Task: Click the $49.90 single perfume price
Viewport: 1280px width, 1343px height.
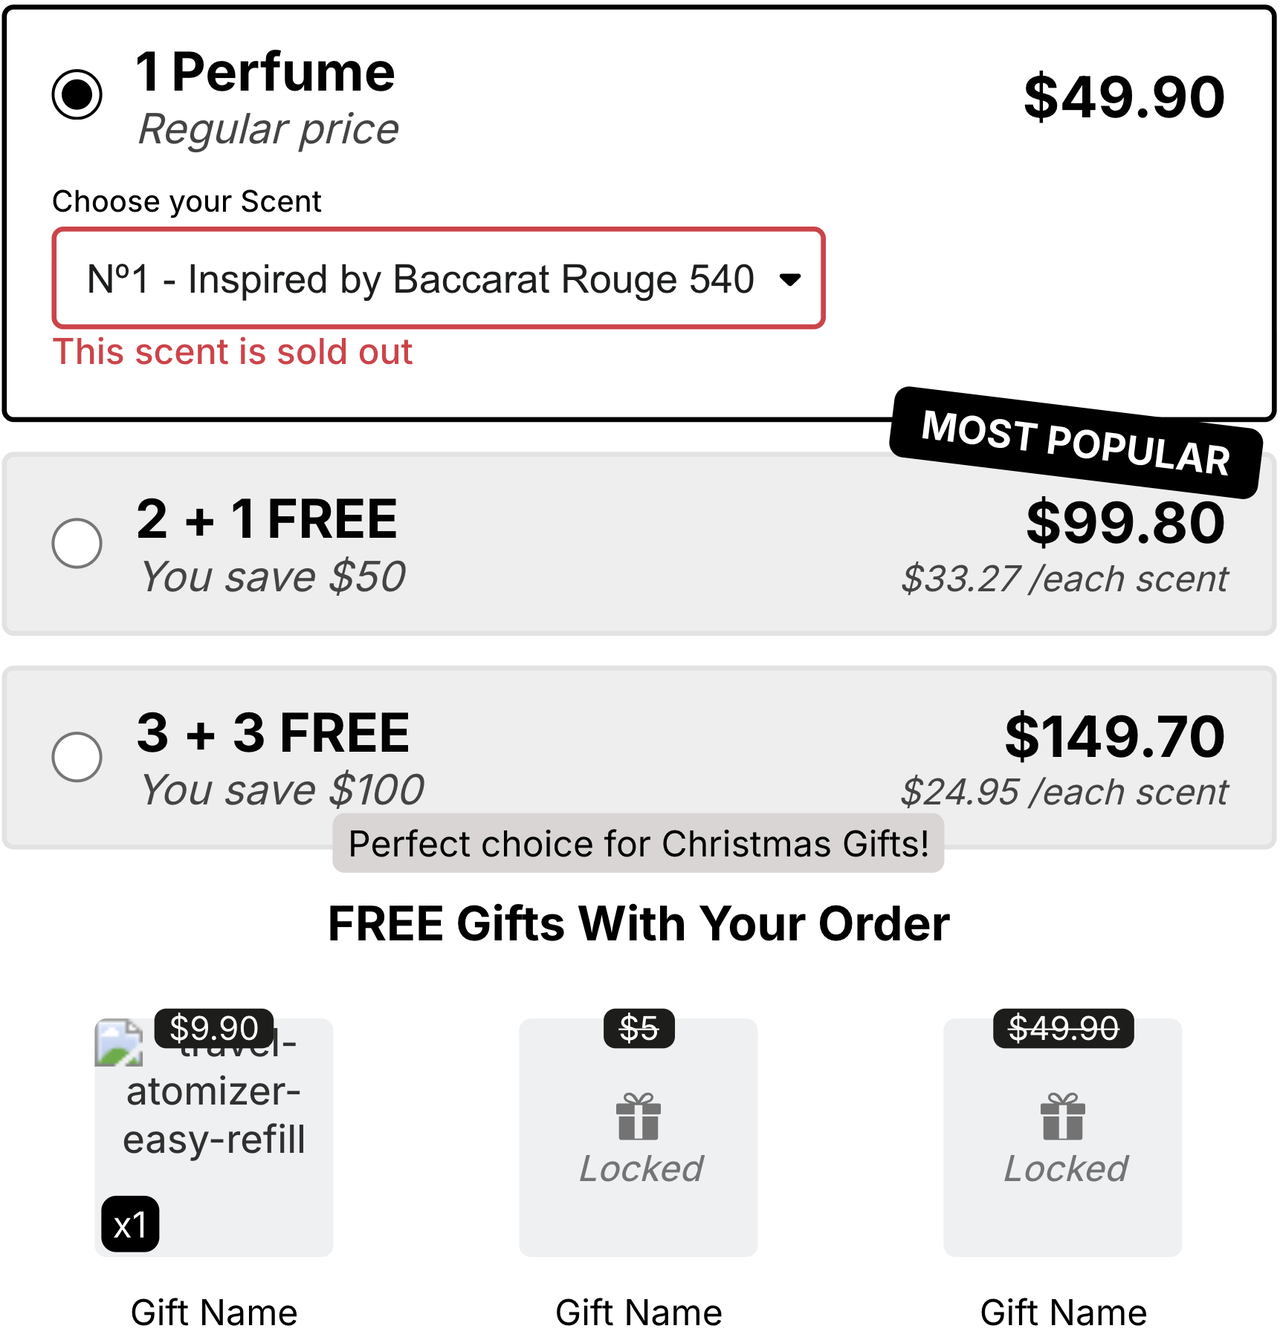Action: (1123, 97)
